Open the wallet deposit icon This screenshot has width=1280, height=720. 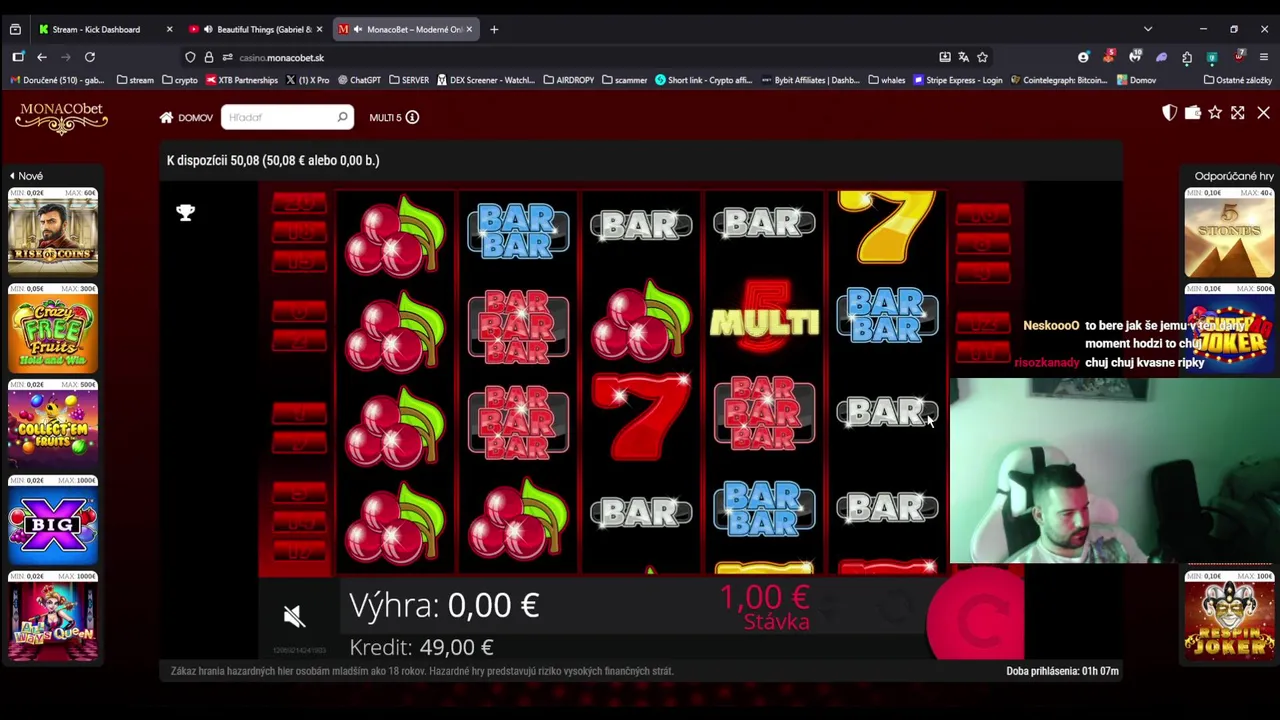tap(1192, 113)
